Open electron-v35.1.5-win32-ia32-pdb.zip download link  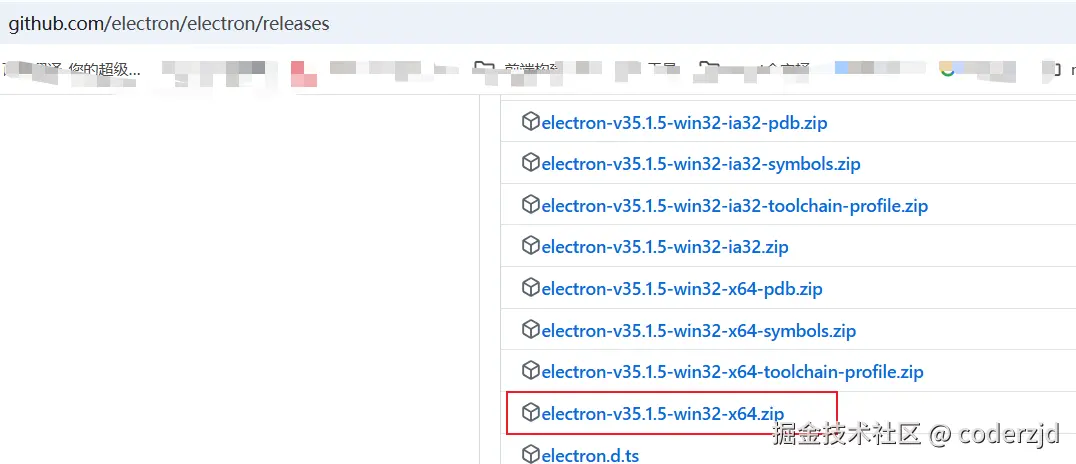coord(684,123)
